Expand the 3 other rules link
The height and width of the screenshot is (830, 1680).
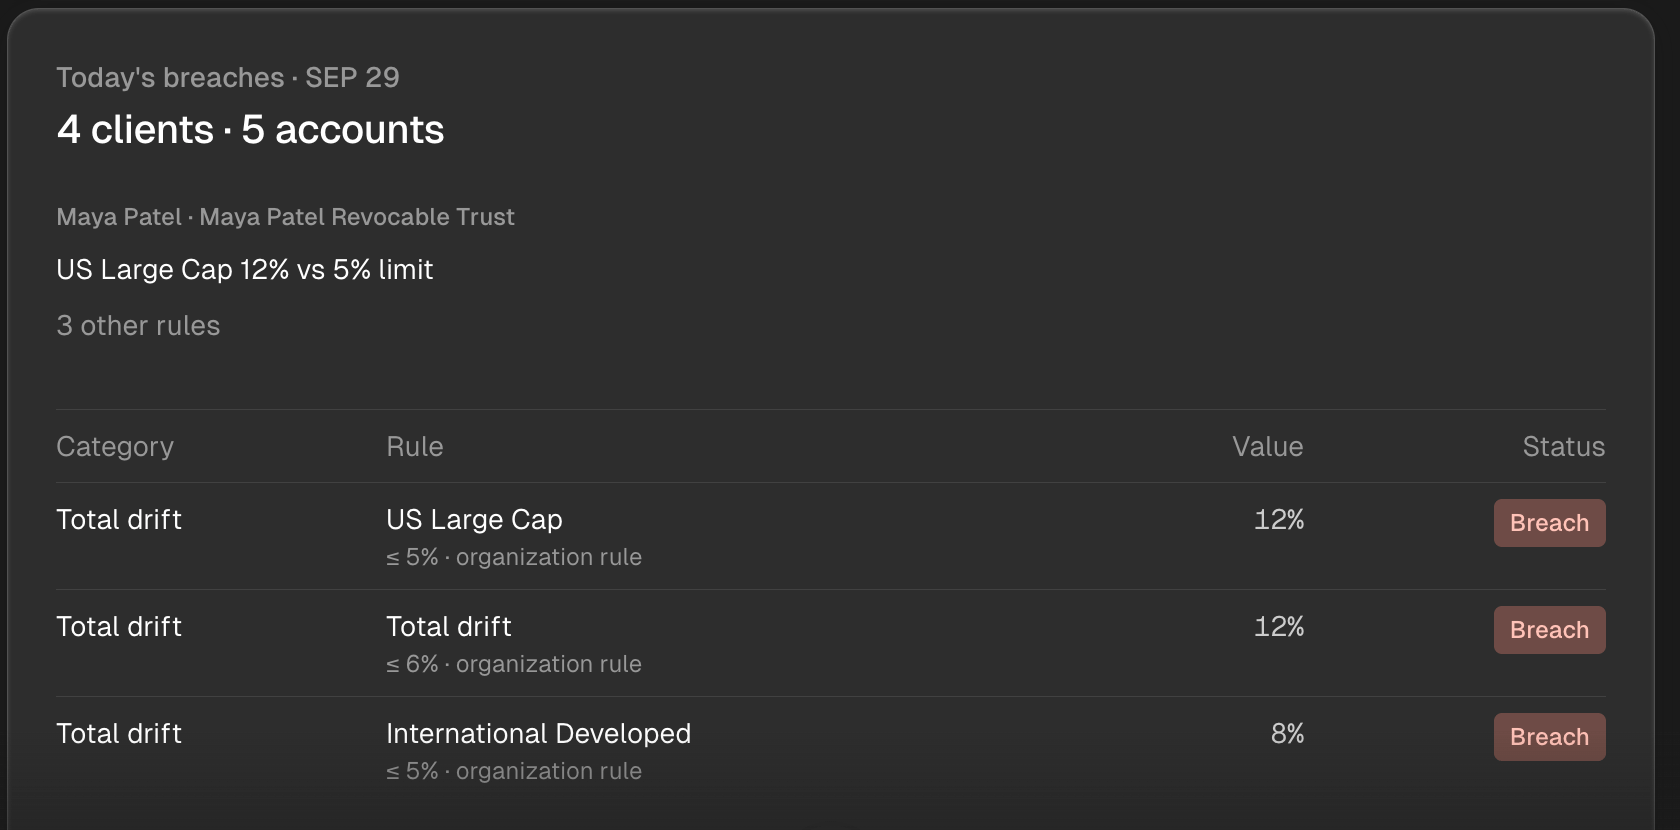pos(138,326)
